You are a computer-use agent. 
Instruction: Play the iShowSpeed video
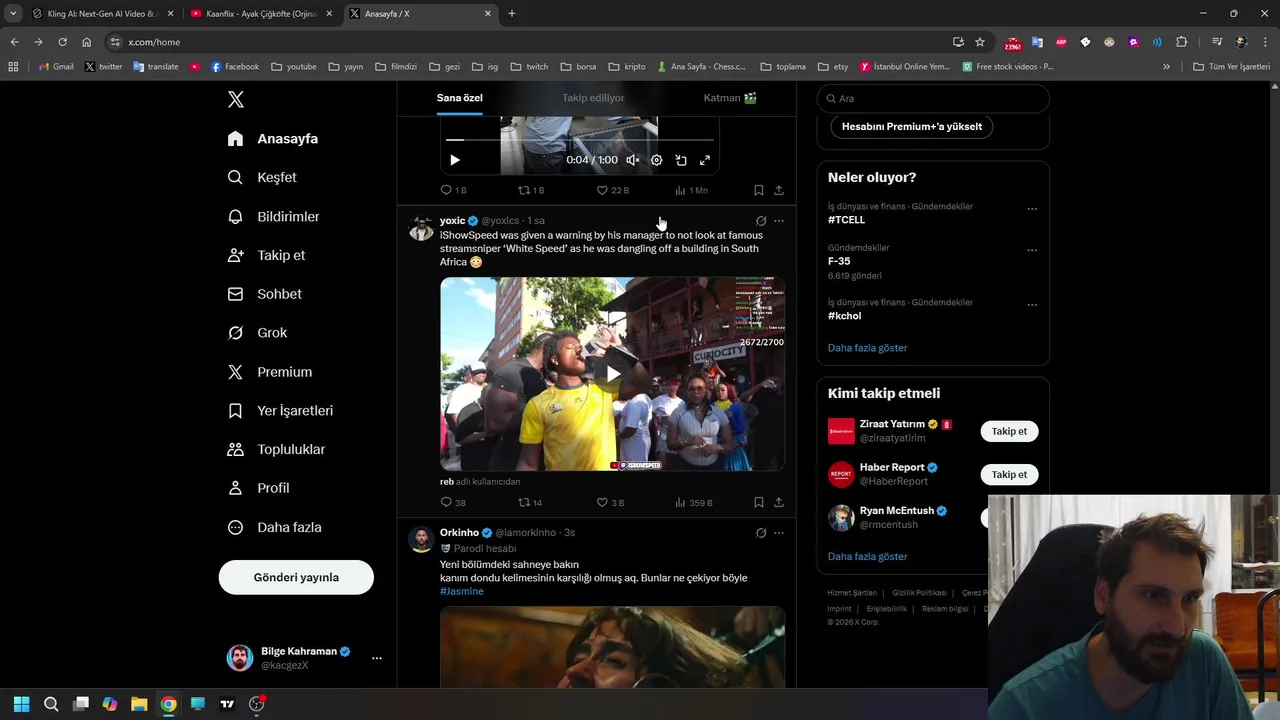[612, 374]
